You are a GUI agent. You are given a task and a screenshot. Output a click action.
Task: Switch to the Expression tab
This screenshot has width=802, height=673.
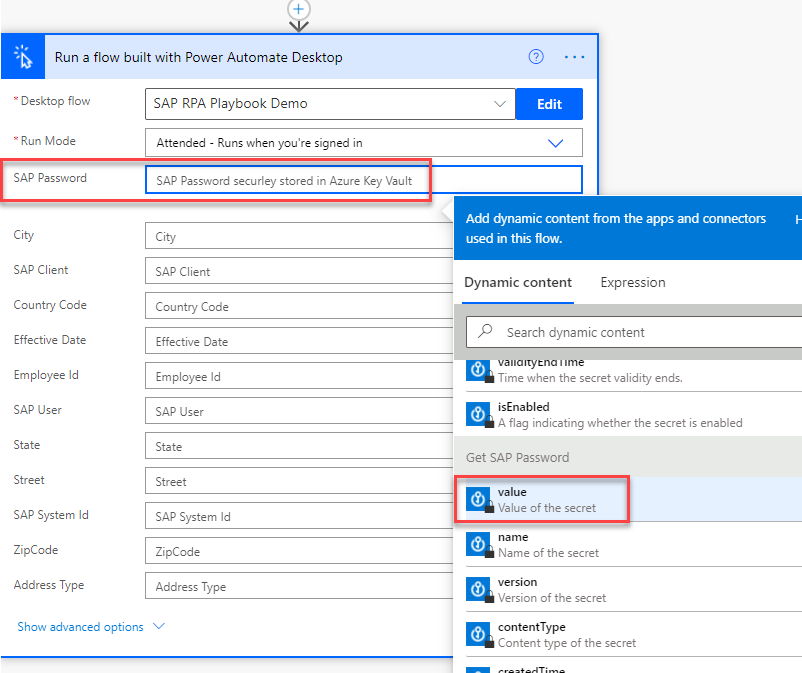coord(633,282)
